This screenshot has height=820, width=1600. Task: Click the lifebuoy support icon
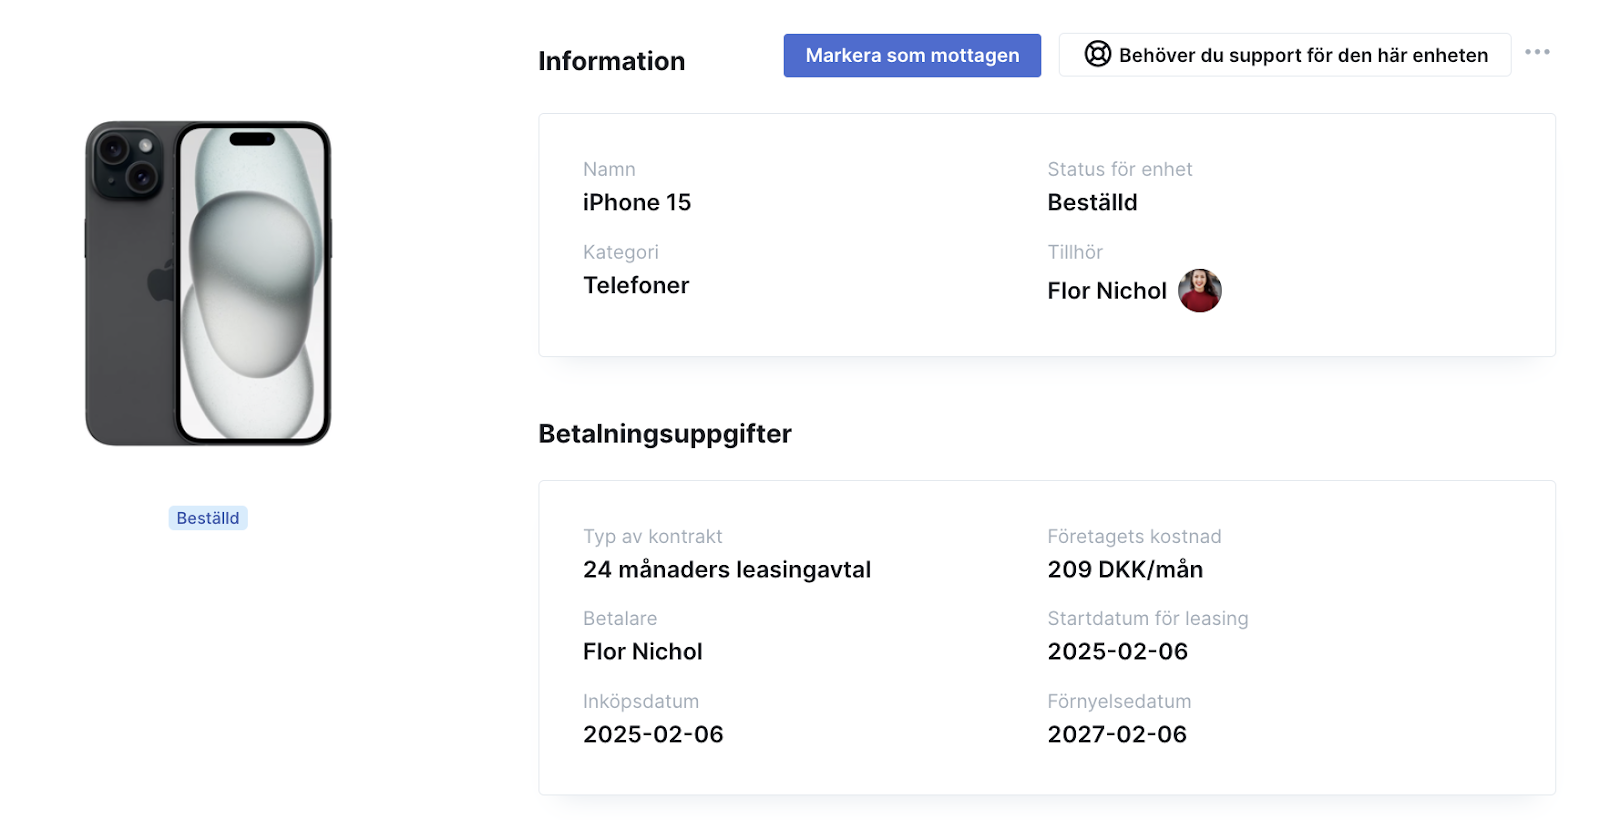click(x=1098, y=54)
